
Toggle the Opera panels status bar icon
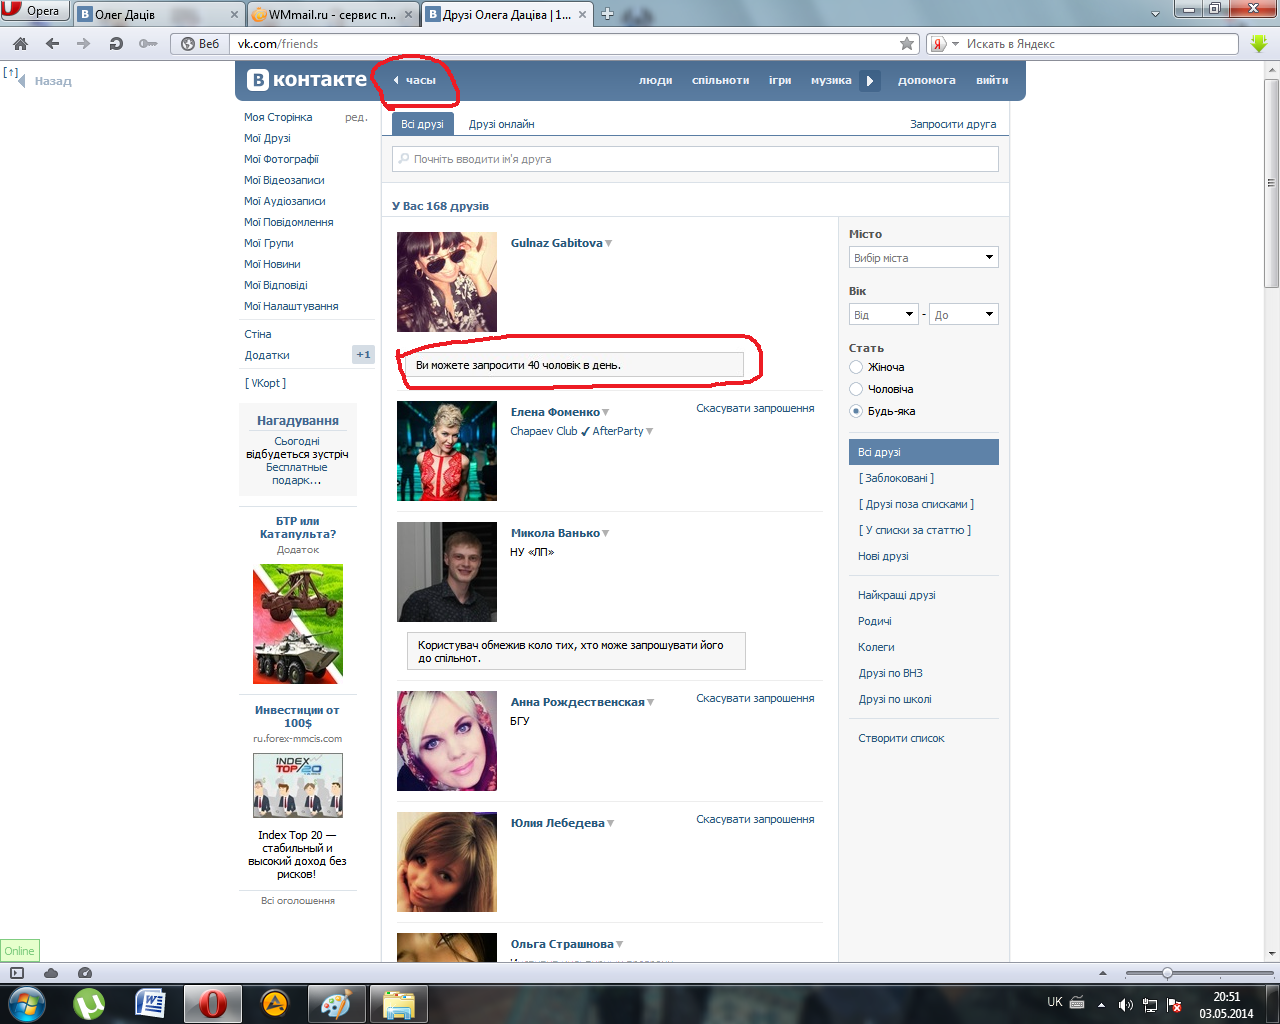(x=17, y=973)
